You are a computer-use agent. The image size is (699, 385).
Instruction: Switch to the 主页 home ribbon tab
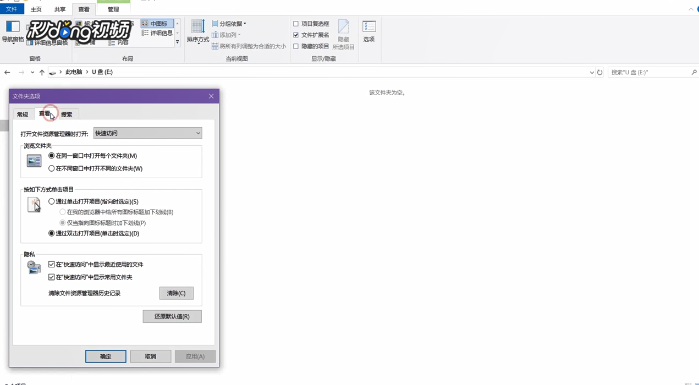(x=36, y=9)
